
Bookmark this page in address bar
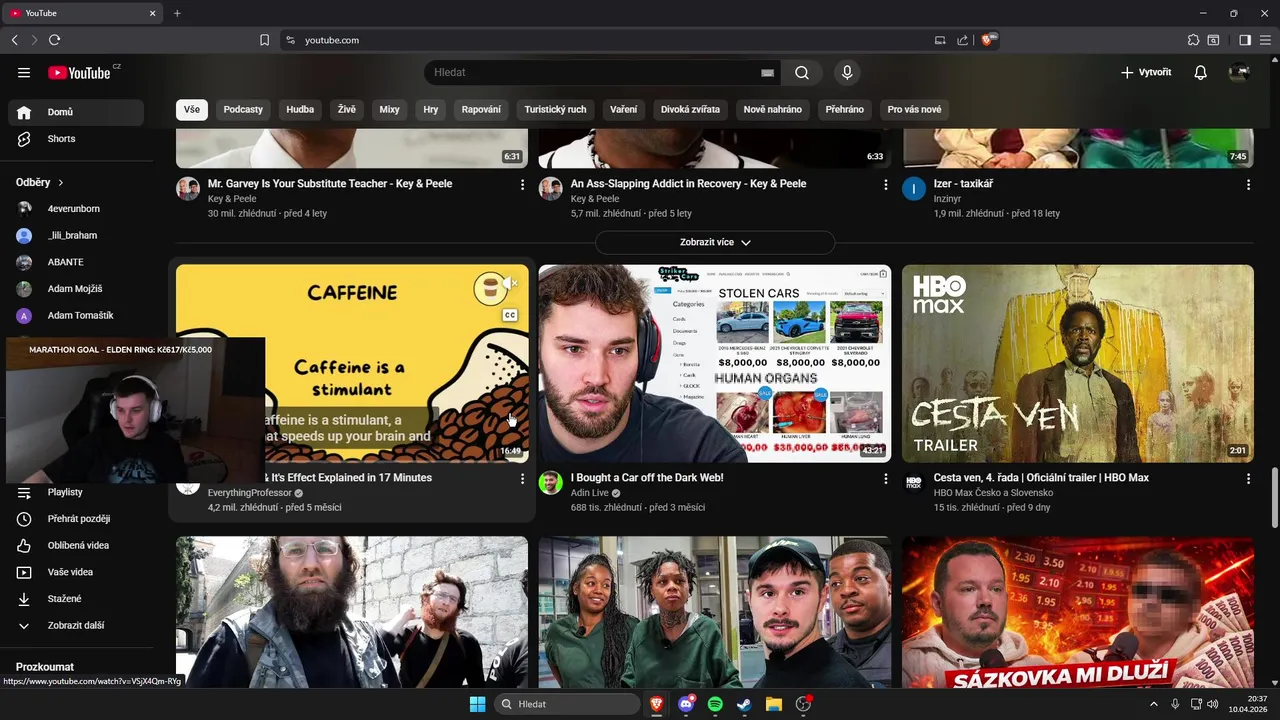point(264,40)
